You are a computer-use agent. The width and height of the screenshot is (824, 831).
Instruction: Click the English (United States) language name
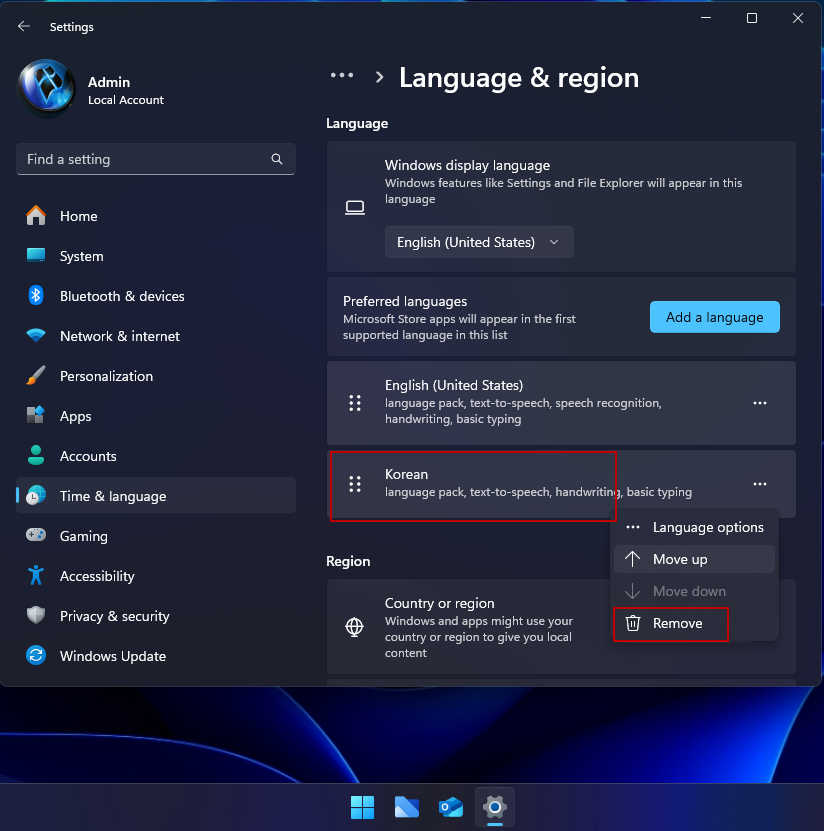click(x=454, y=385)
